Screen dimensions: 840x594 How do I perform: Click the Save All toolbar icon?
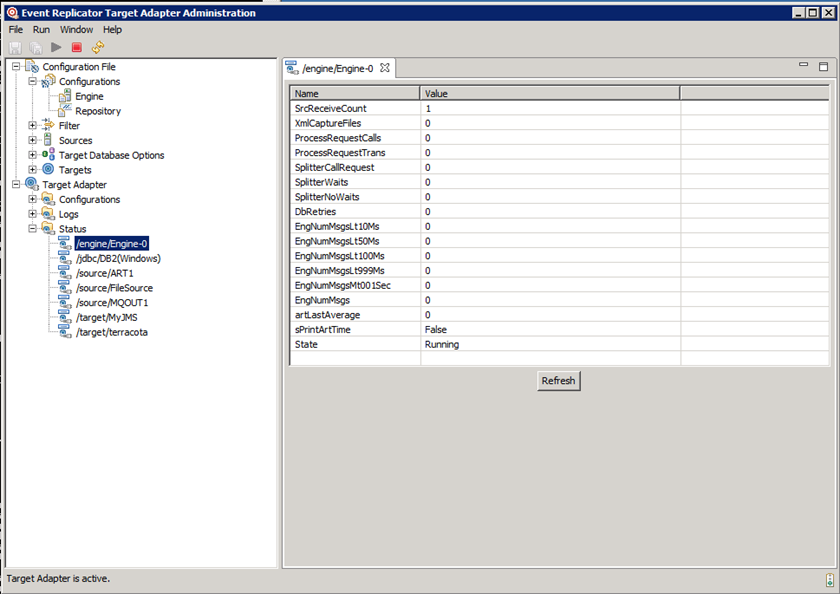[x=35, y=47]
